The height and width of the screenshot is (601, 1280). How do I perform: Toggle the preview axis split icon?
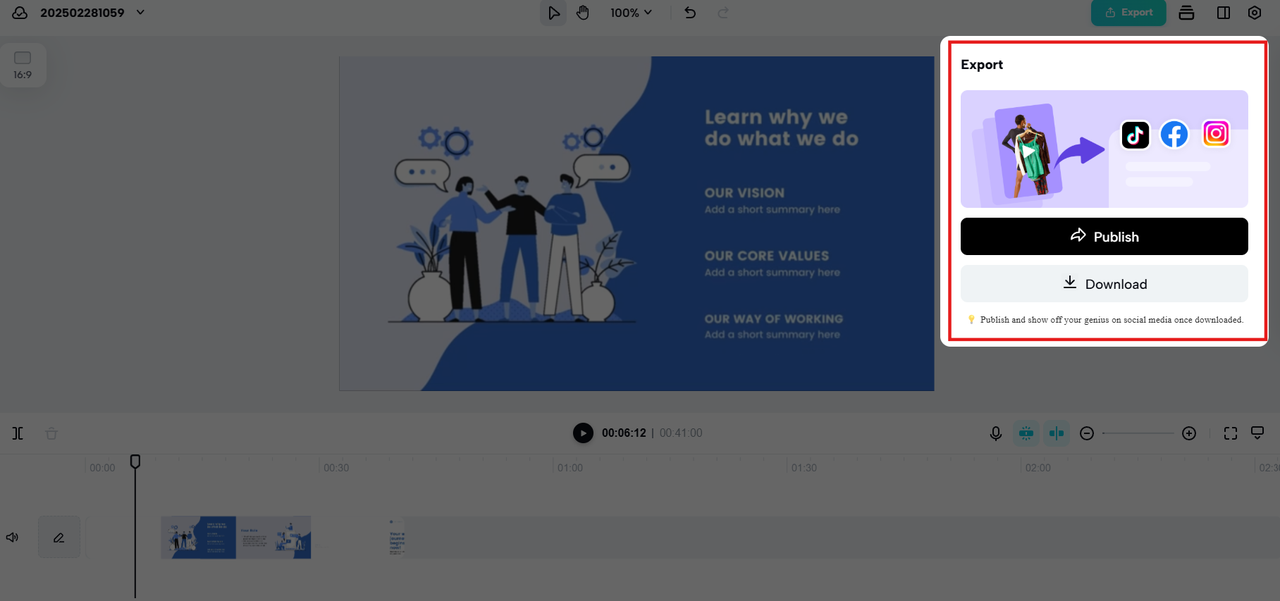point(1057,433)
